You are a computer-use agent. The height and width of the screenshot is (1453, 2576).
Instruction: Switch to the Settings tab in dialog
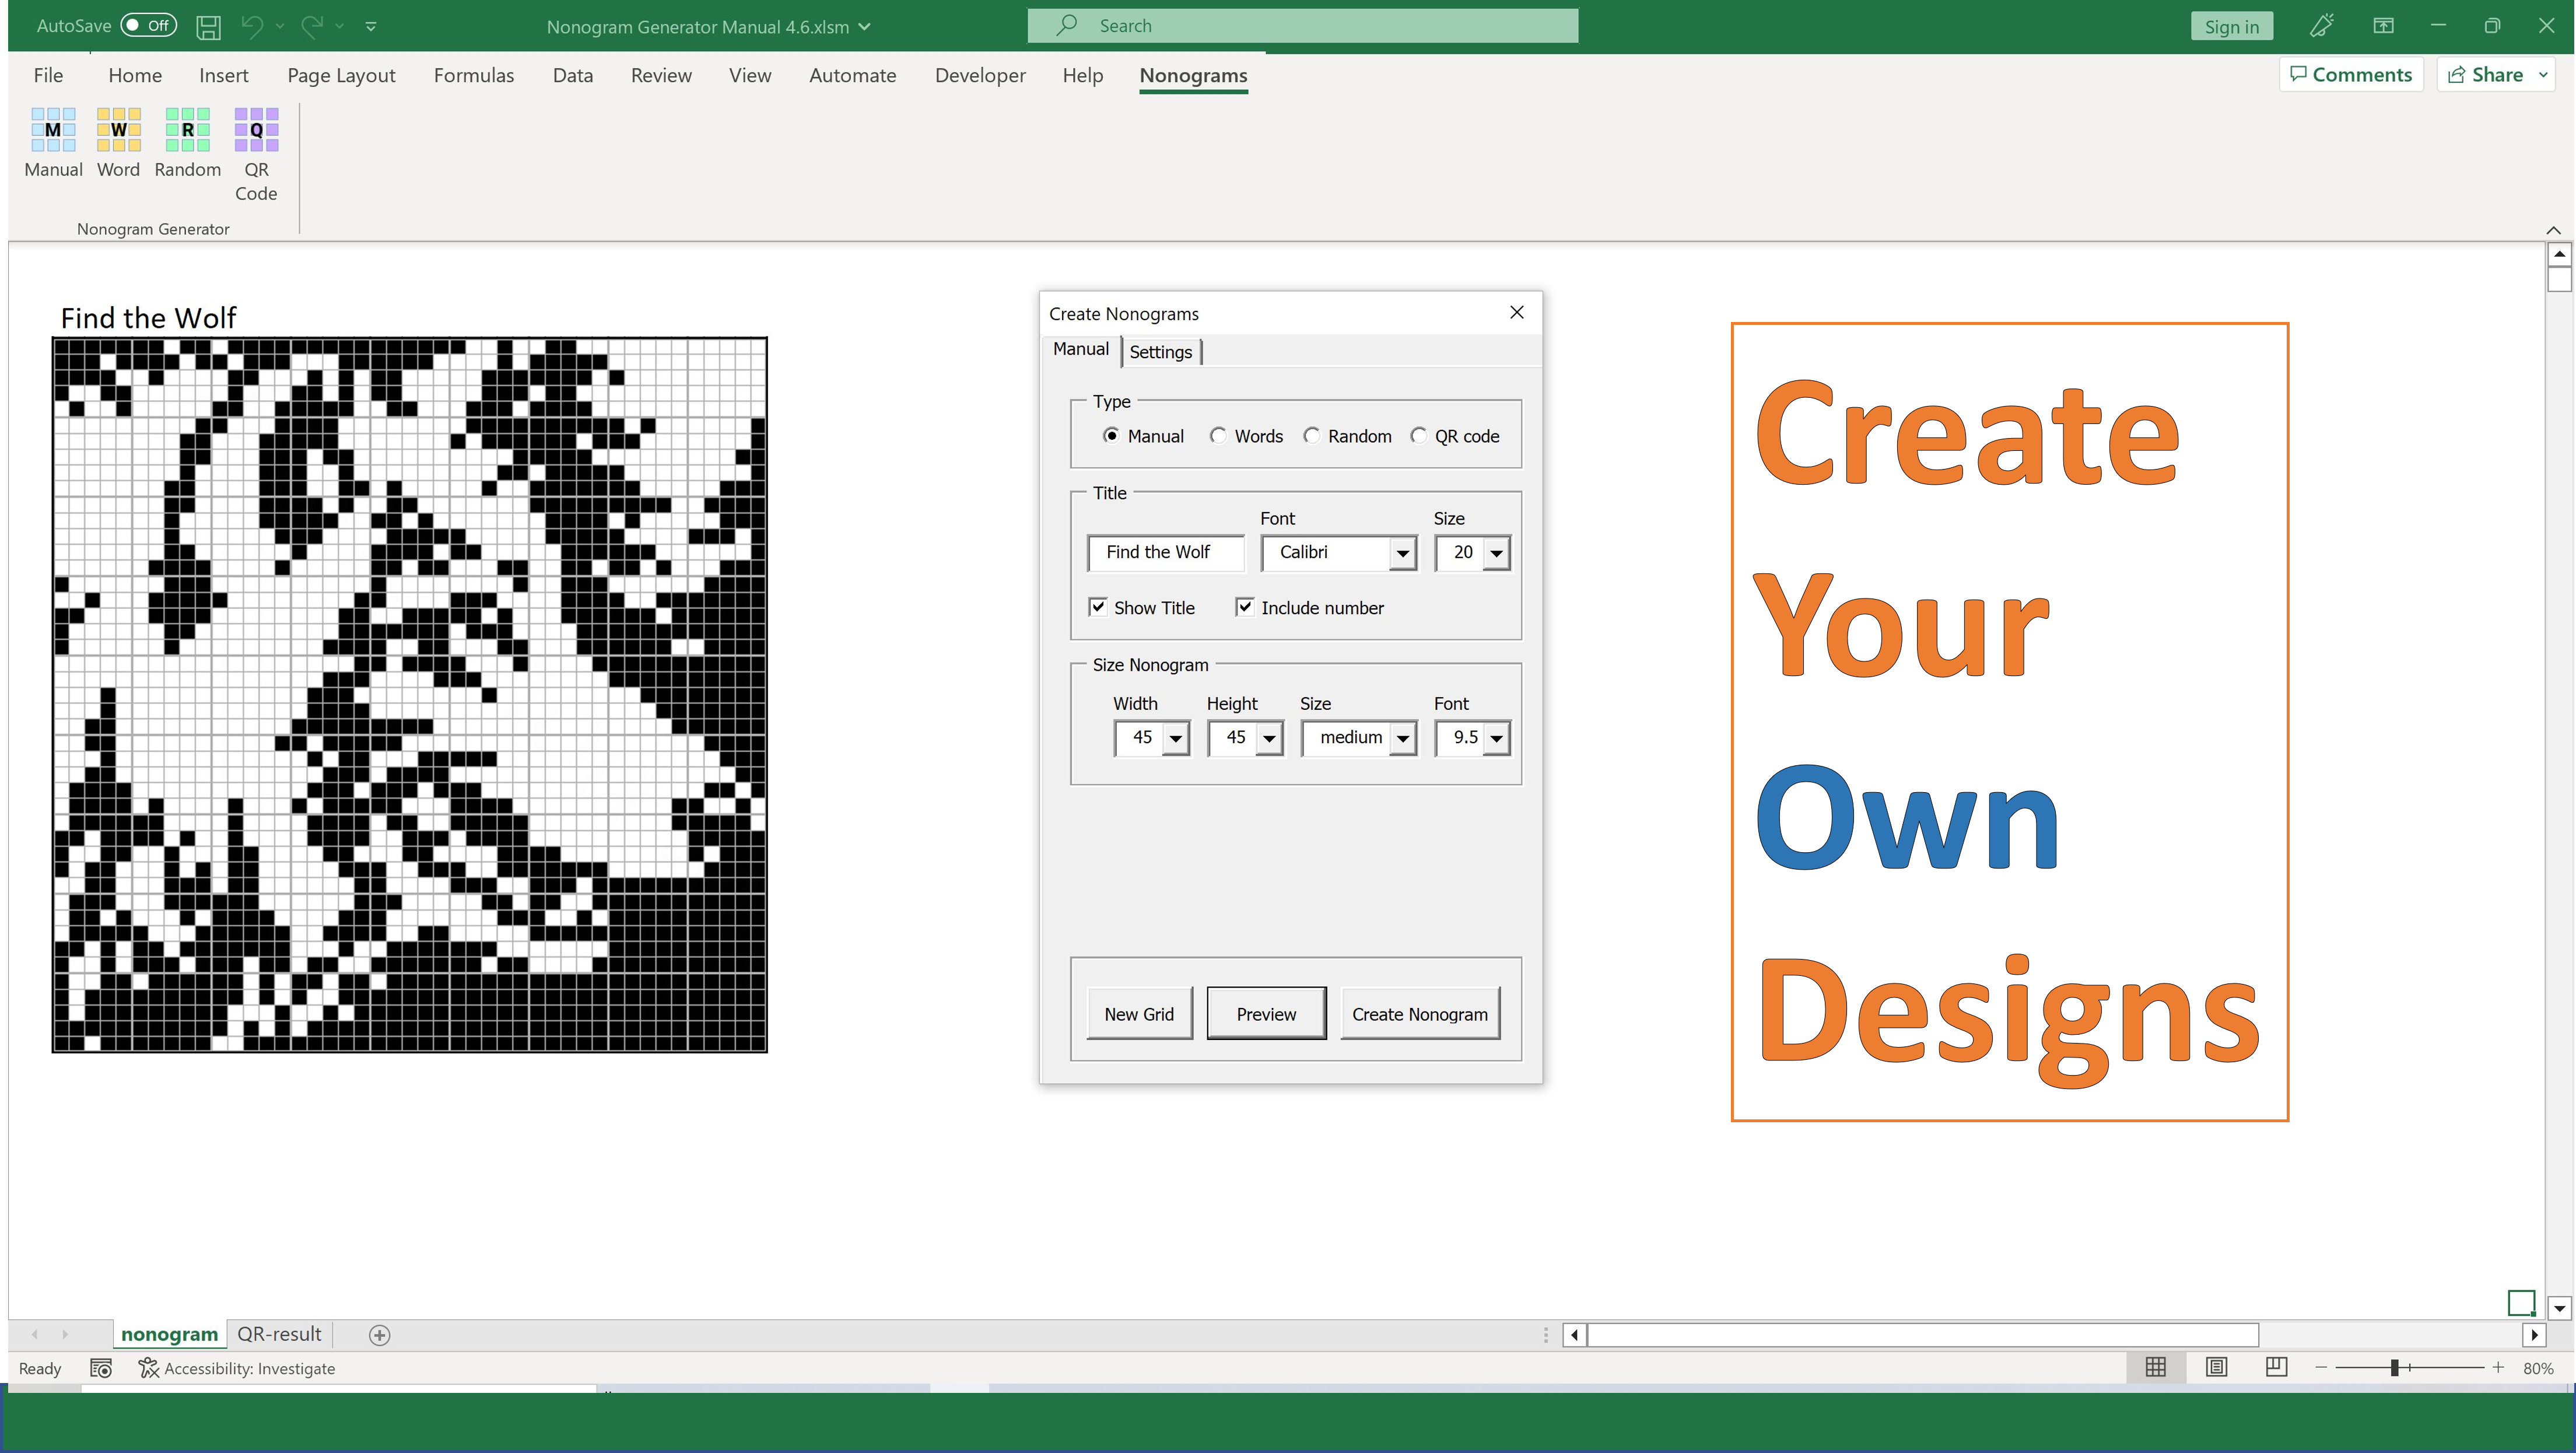[x=1160, y=352]
